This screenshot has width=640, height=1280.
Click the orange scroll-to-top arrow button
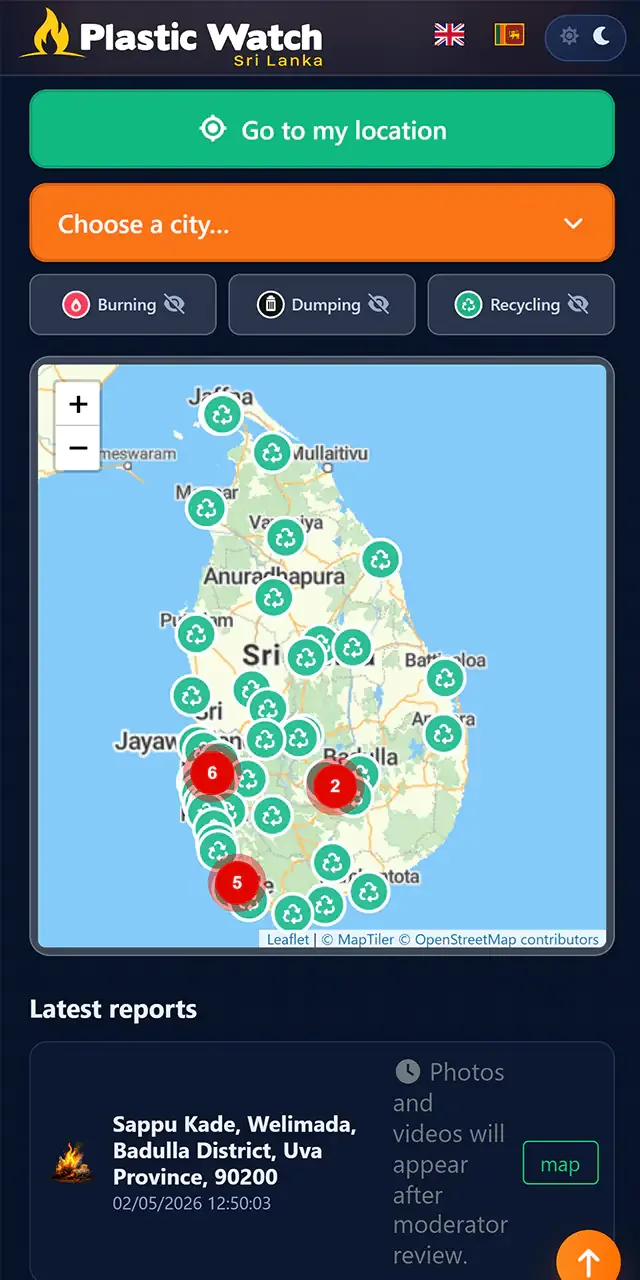tap(588, 1260)
